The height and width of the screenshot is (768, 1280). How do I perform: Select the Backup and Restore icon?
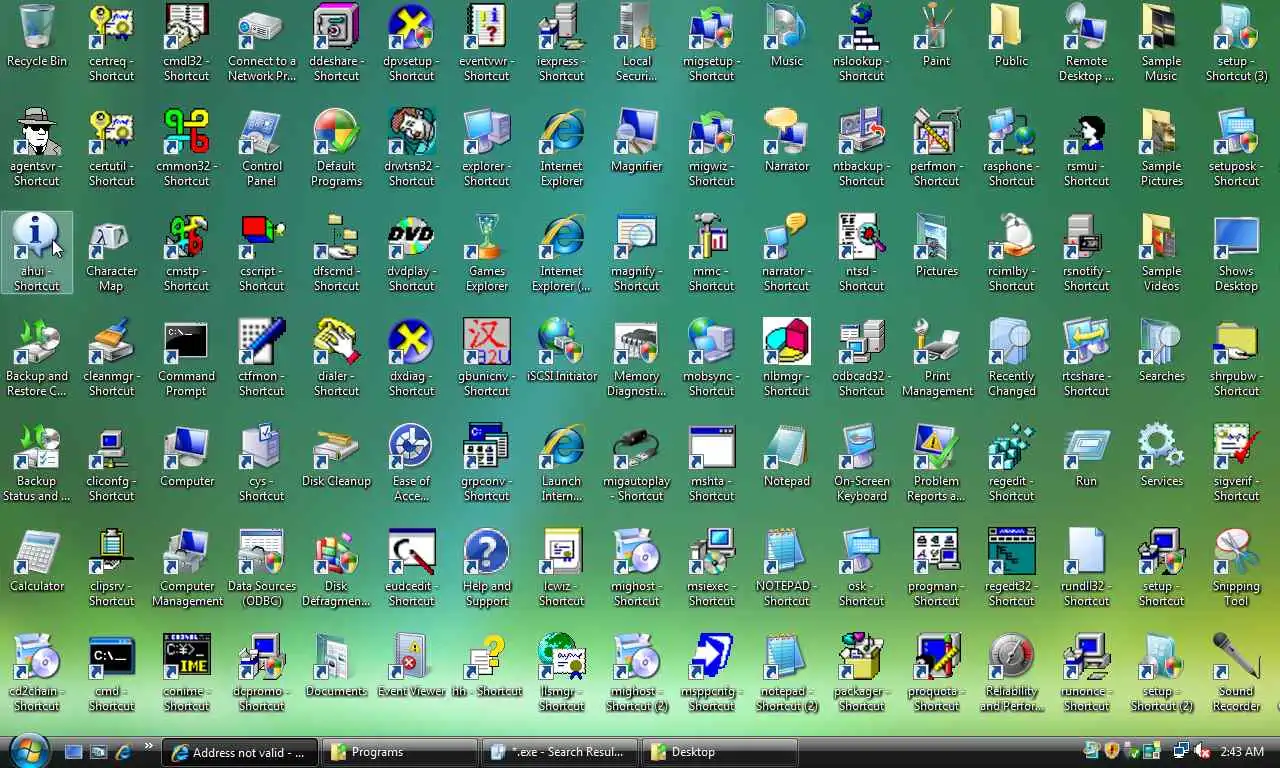click(x=37, y=358)
